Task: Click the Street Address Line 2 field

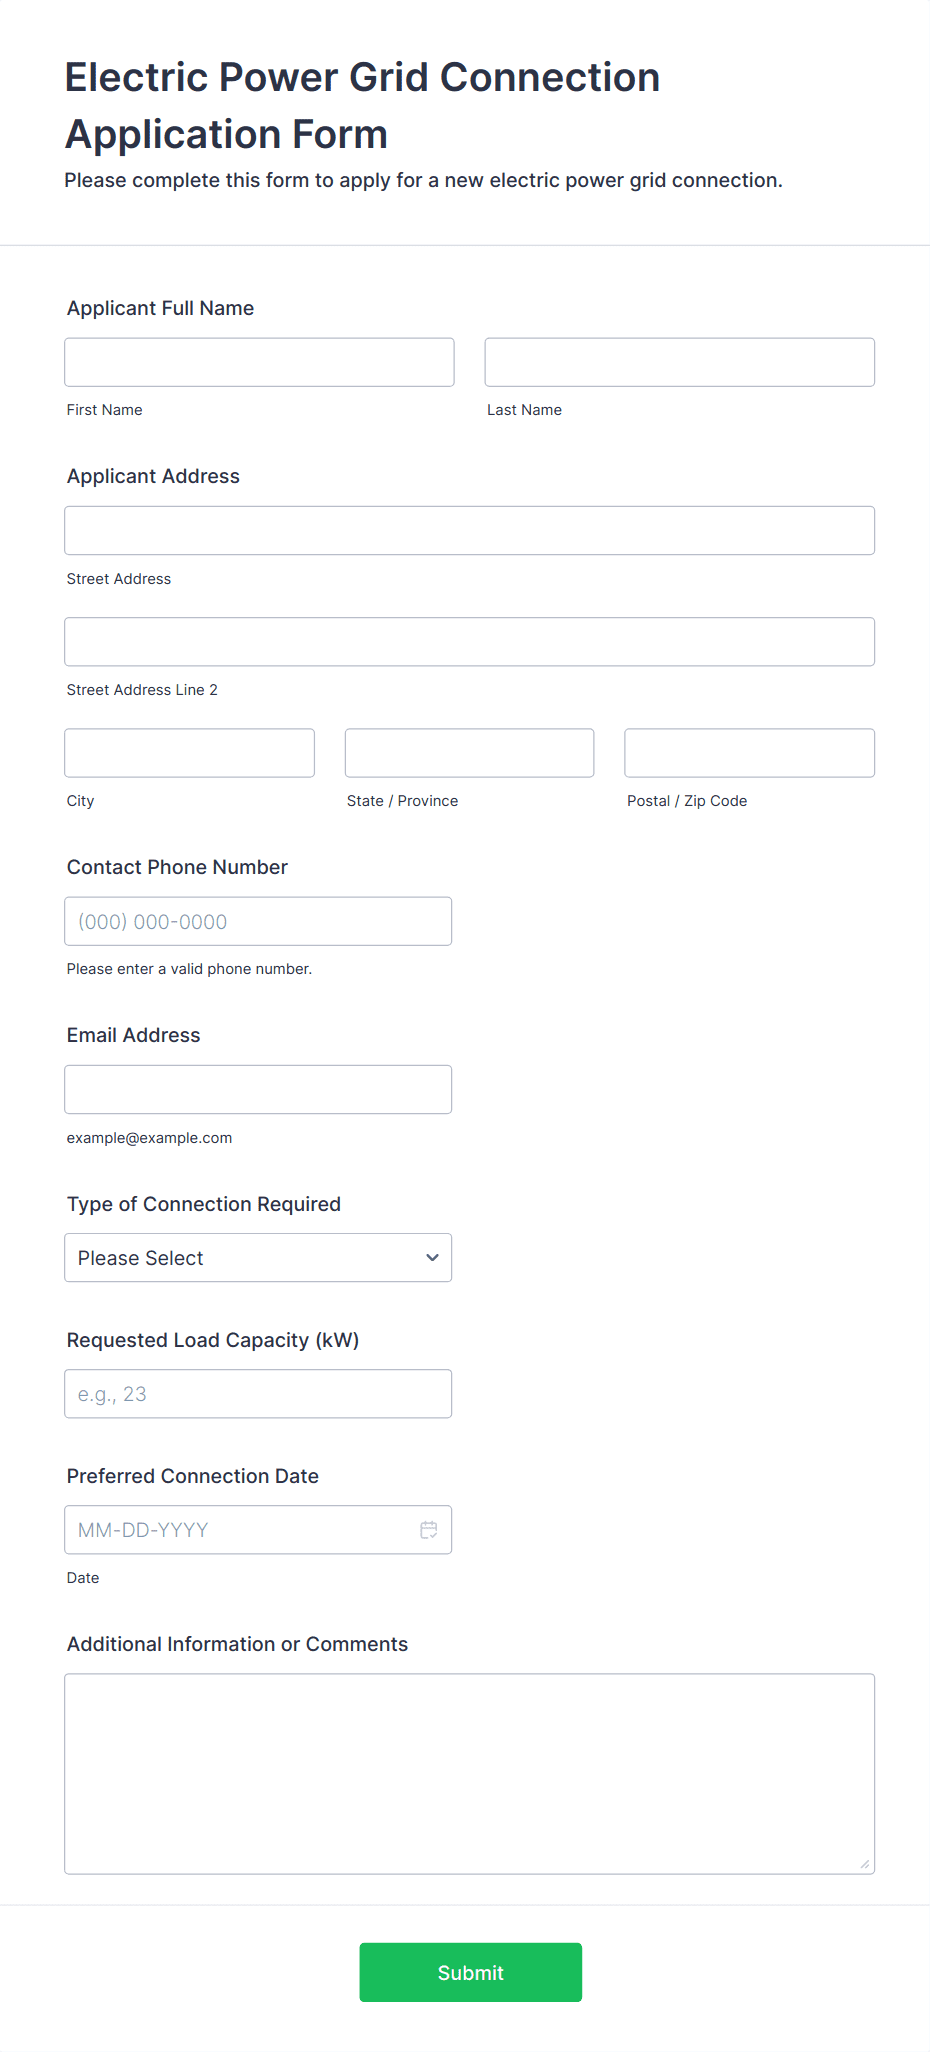Action: tap(469, 641)
